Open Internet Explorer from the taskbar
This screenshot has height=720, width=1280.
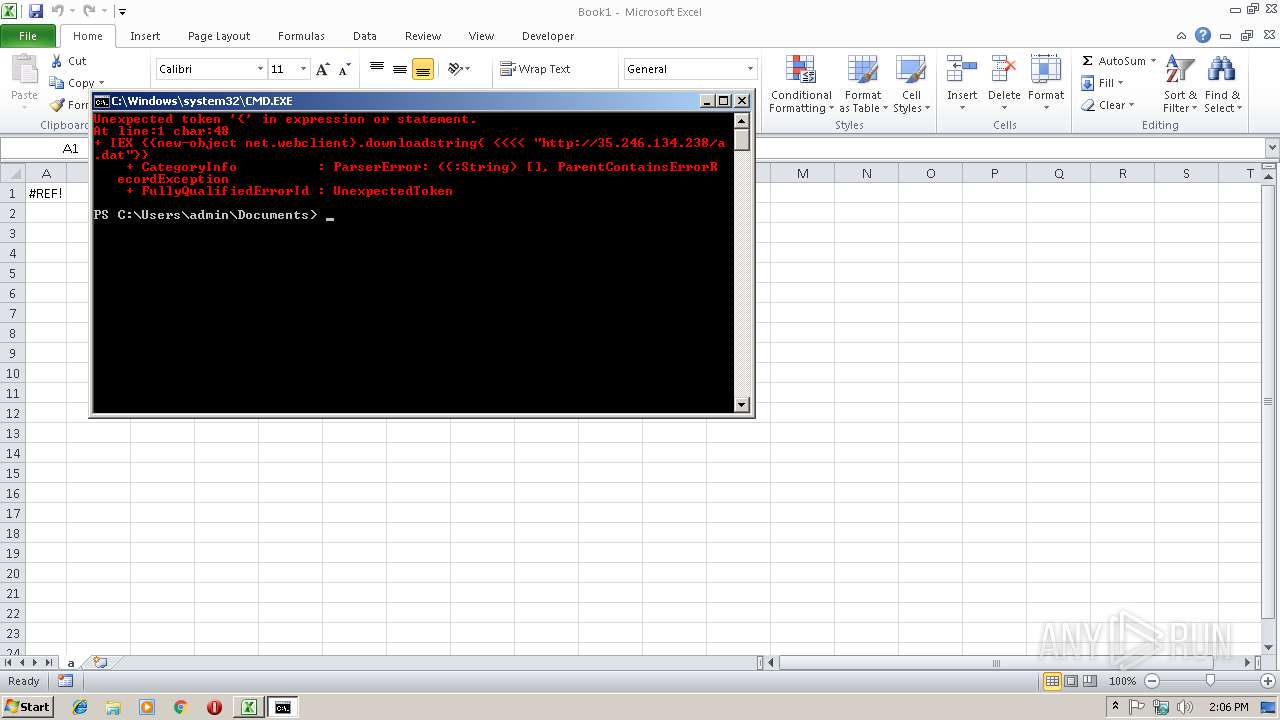[80, 707]
